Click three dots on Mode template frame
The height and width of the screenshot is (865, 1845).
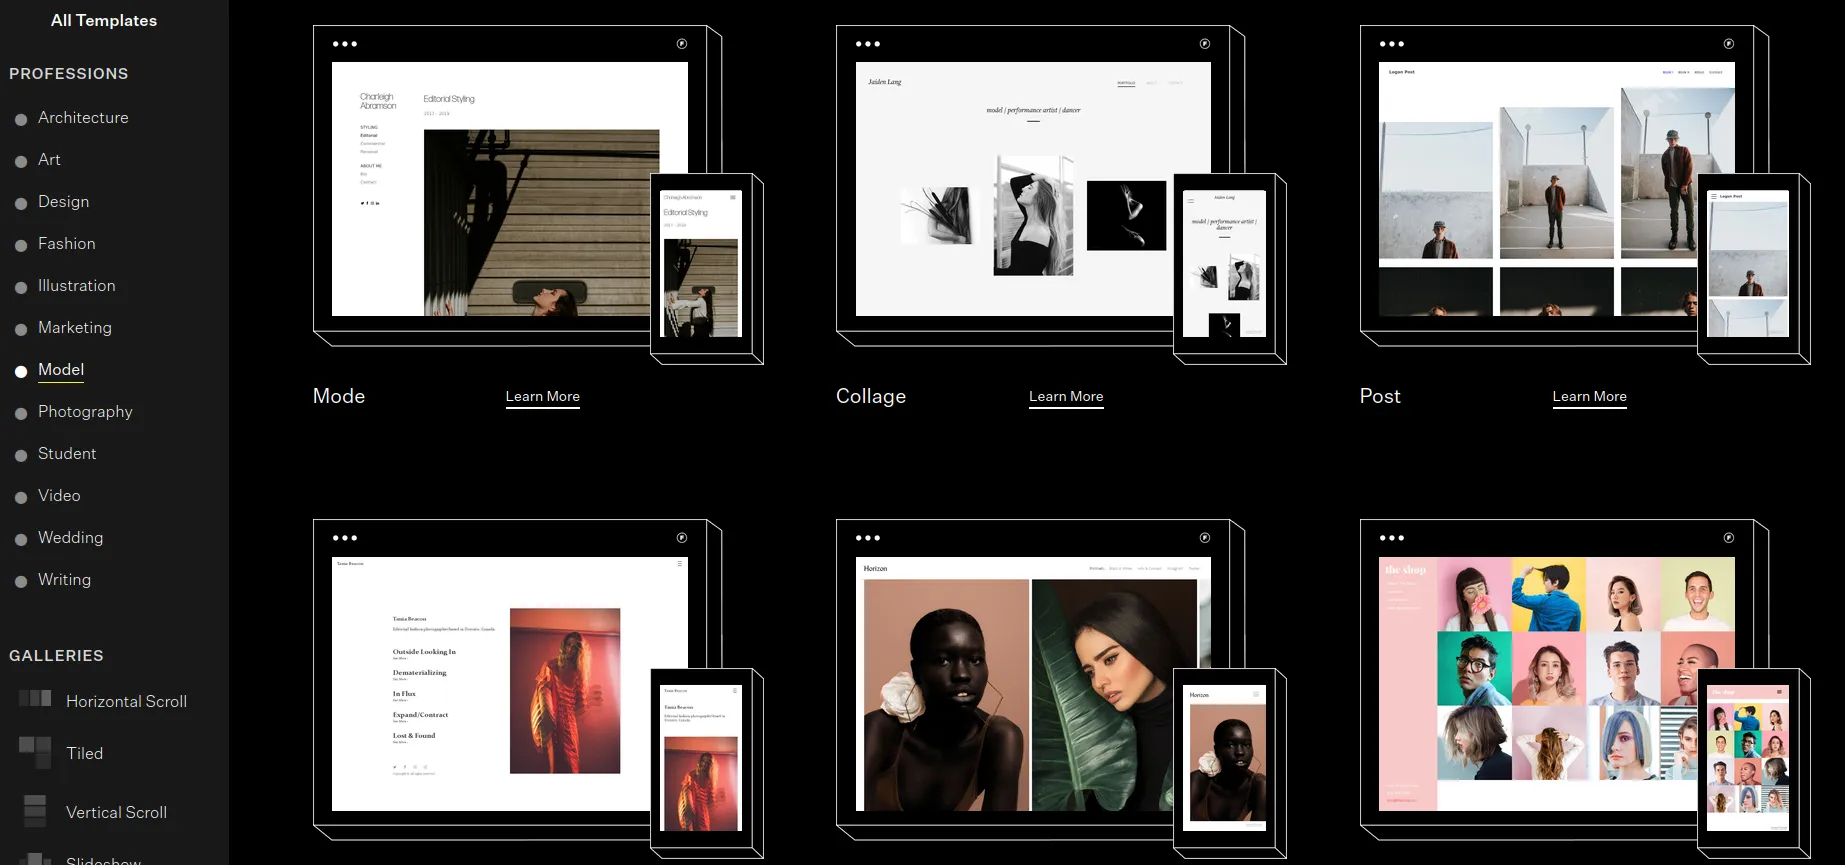point(345,44)
